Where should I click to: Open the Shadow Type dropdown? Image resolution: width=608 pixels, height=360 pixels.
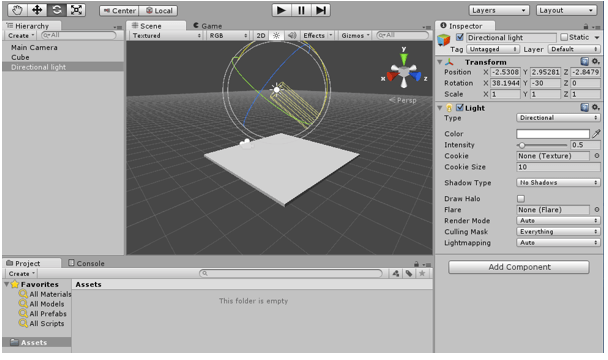coord(558,182)
